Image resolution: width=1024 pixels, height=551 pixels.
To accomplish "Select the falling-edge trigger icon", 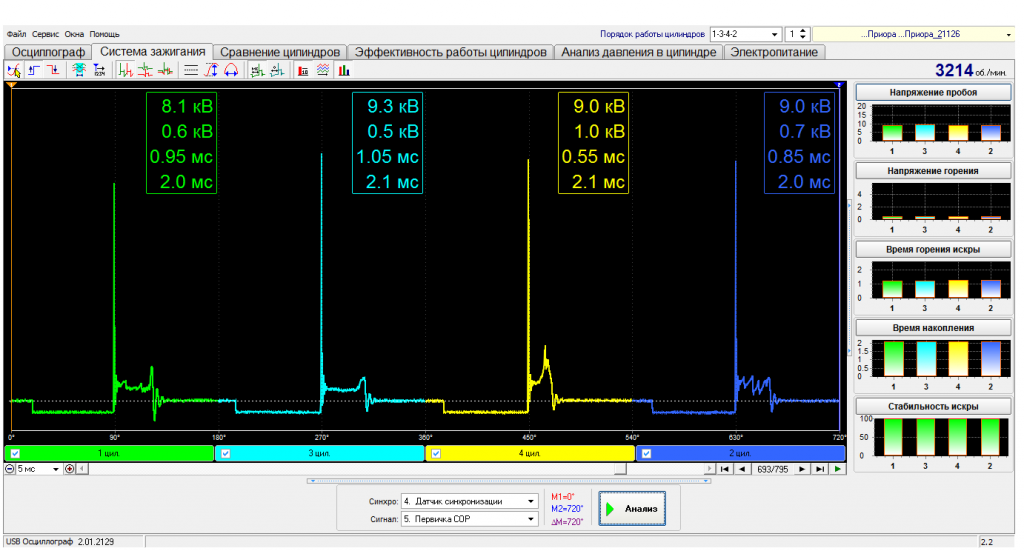I will tap(54, 70).
